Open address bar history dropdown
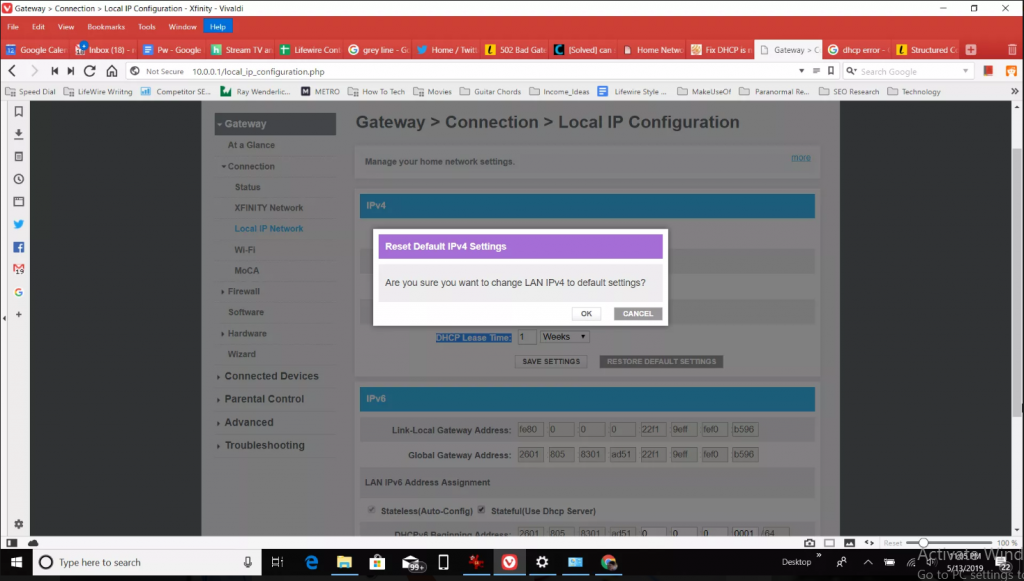 [x=801, y=71]
